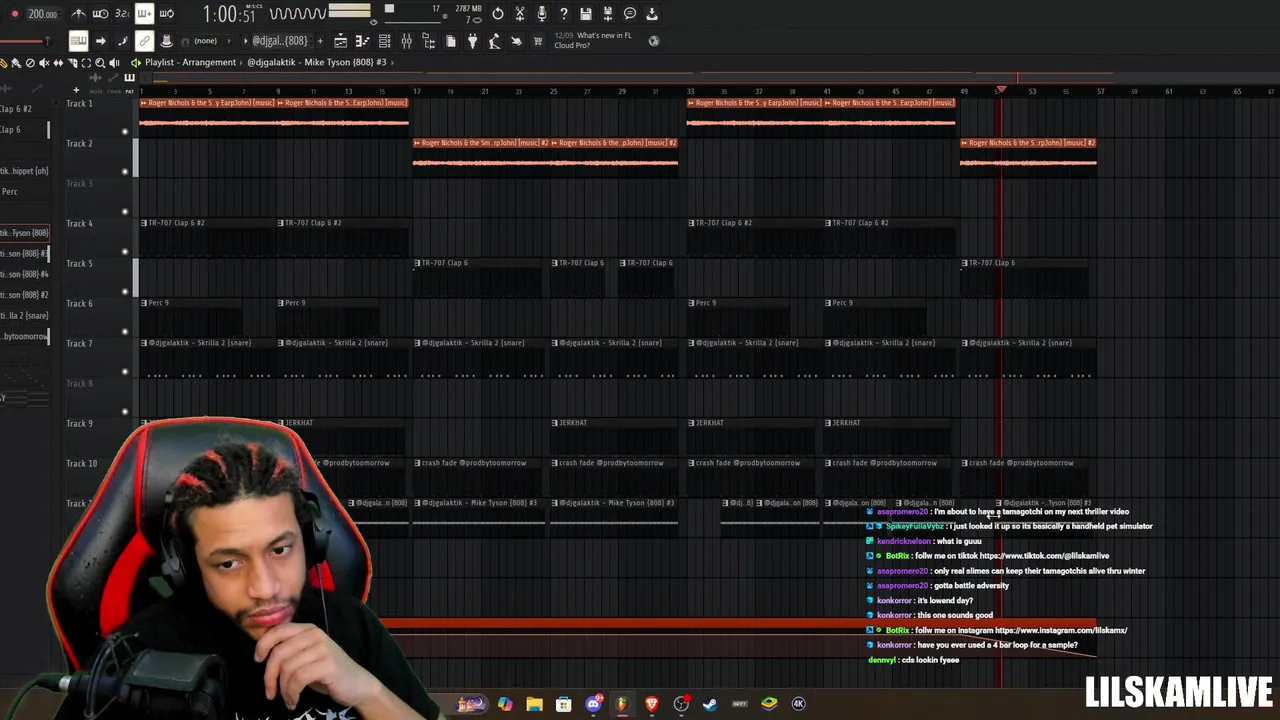The height and width of the screenshot is (720, 1280).
Task: Toggle loop recording button
Action: coord(166,14)
